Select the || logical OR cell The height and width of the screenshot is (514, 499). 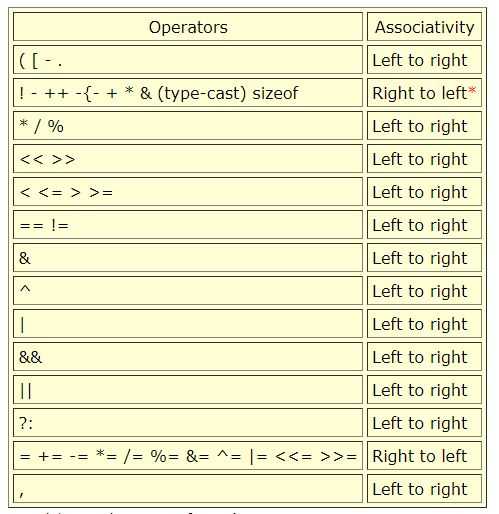(x=188, y=390)
